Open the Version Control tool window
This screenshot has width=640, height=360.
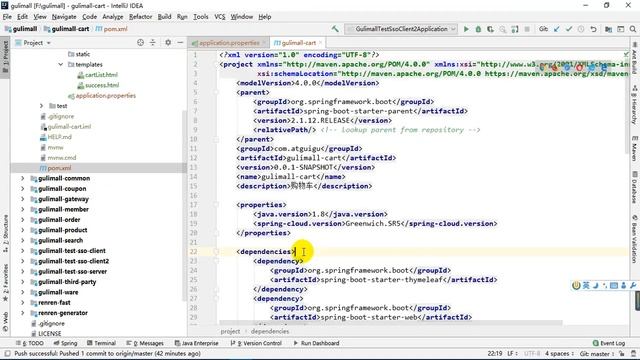pos(256,343)
